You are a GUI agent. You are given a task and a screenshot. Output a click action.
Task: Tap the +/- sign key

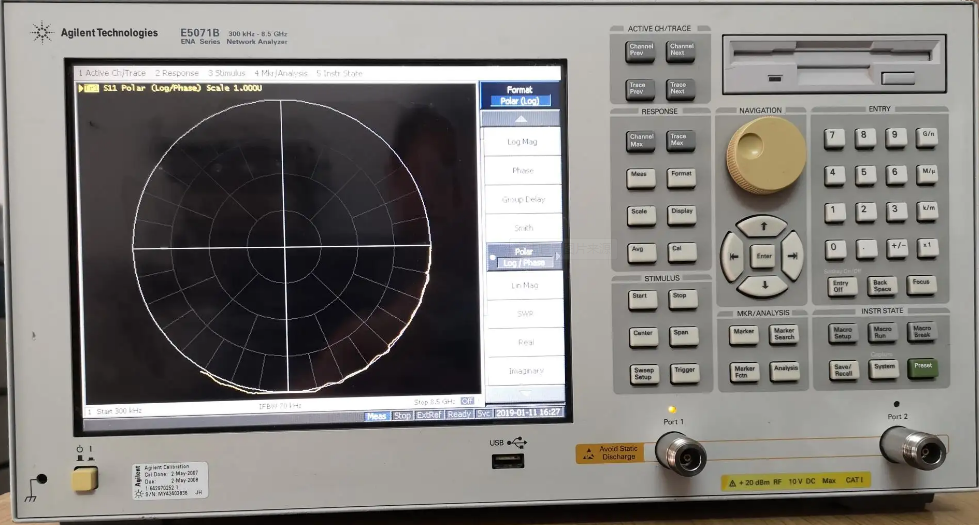tap(897, 248)
